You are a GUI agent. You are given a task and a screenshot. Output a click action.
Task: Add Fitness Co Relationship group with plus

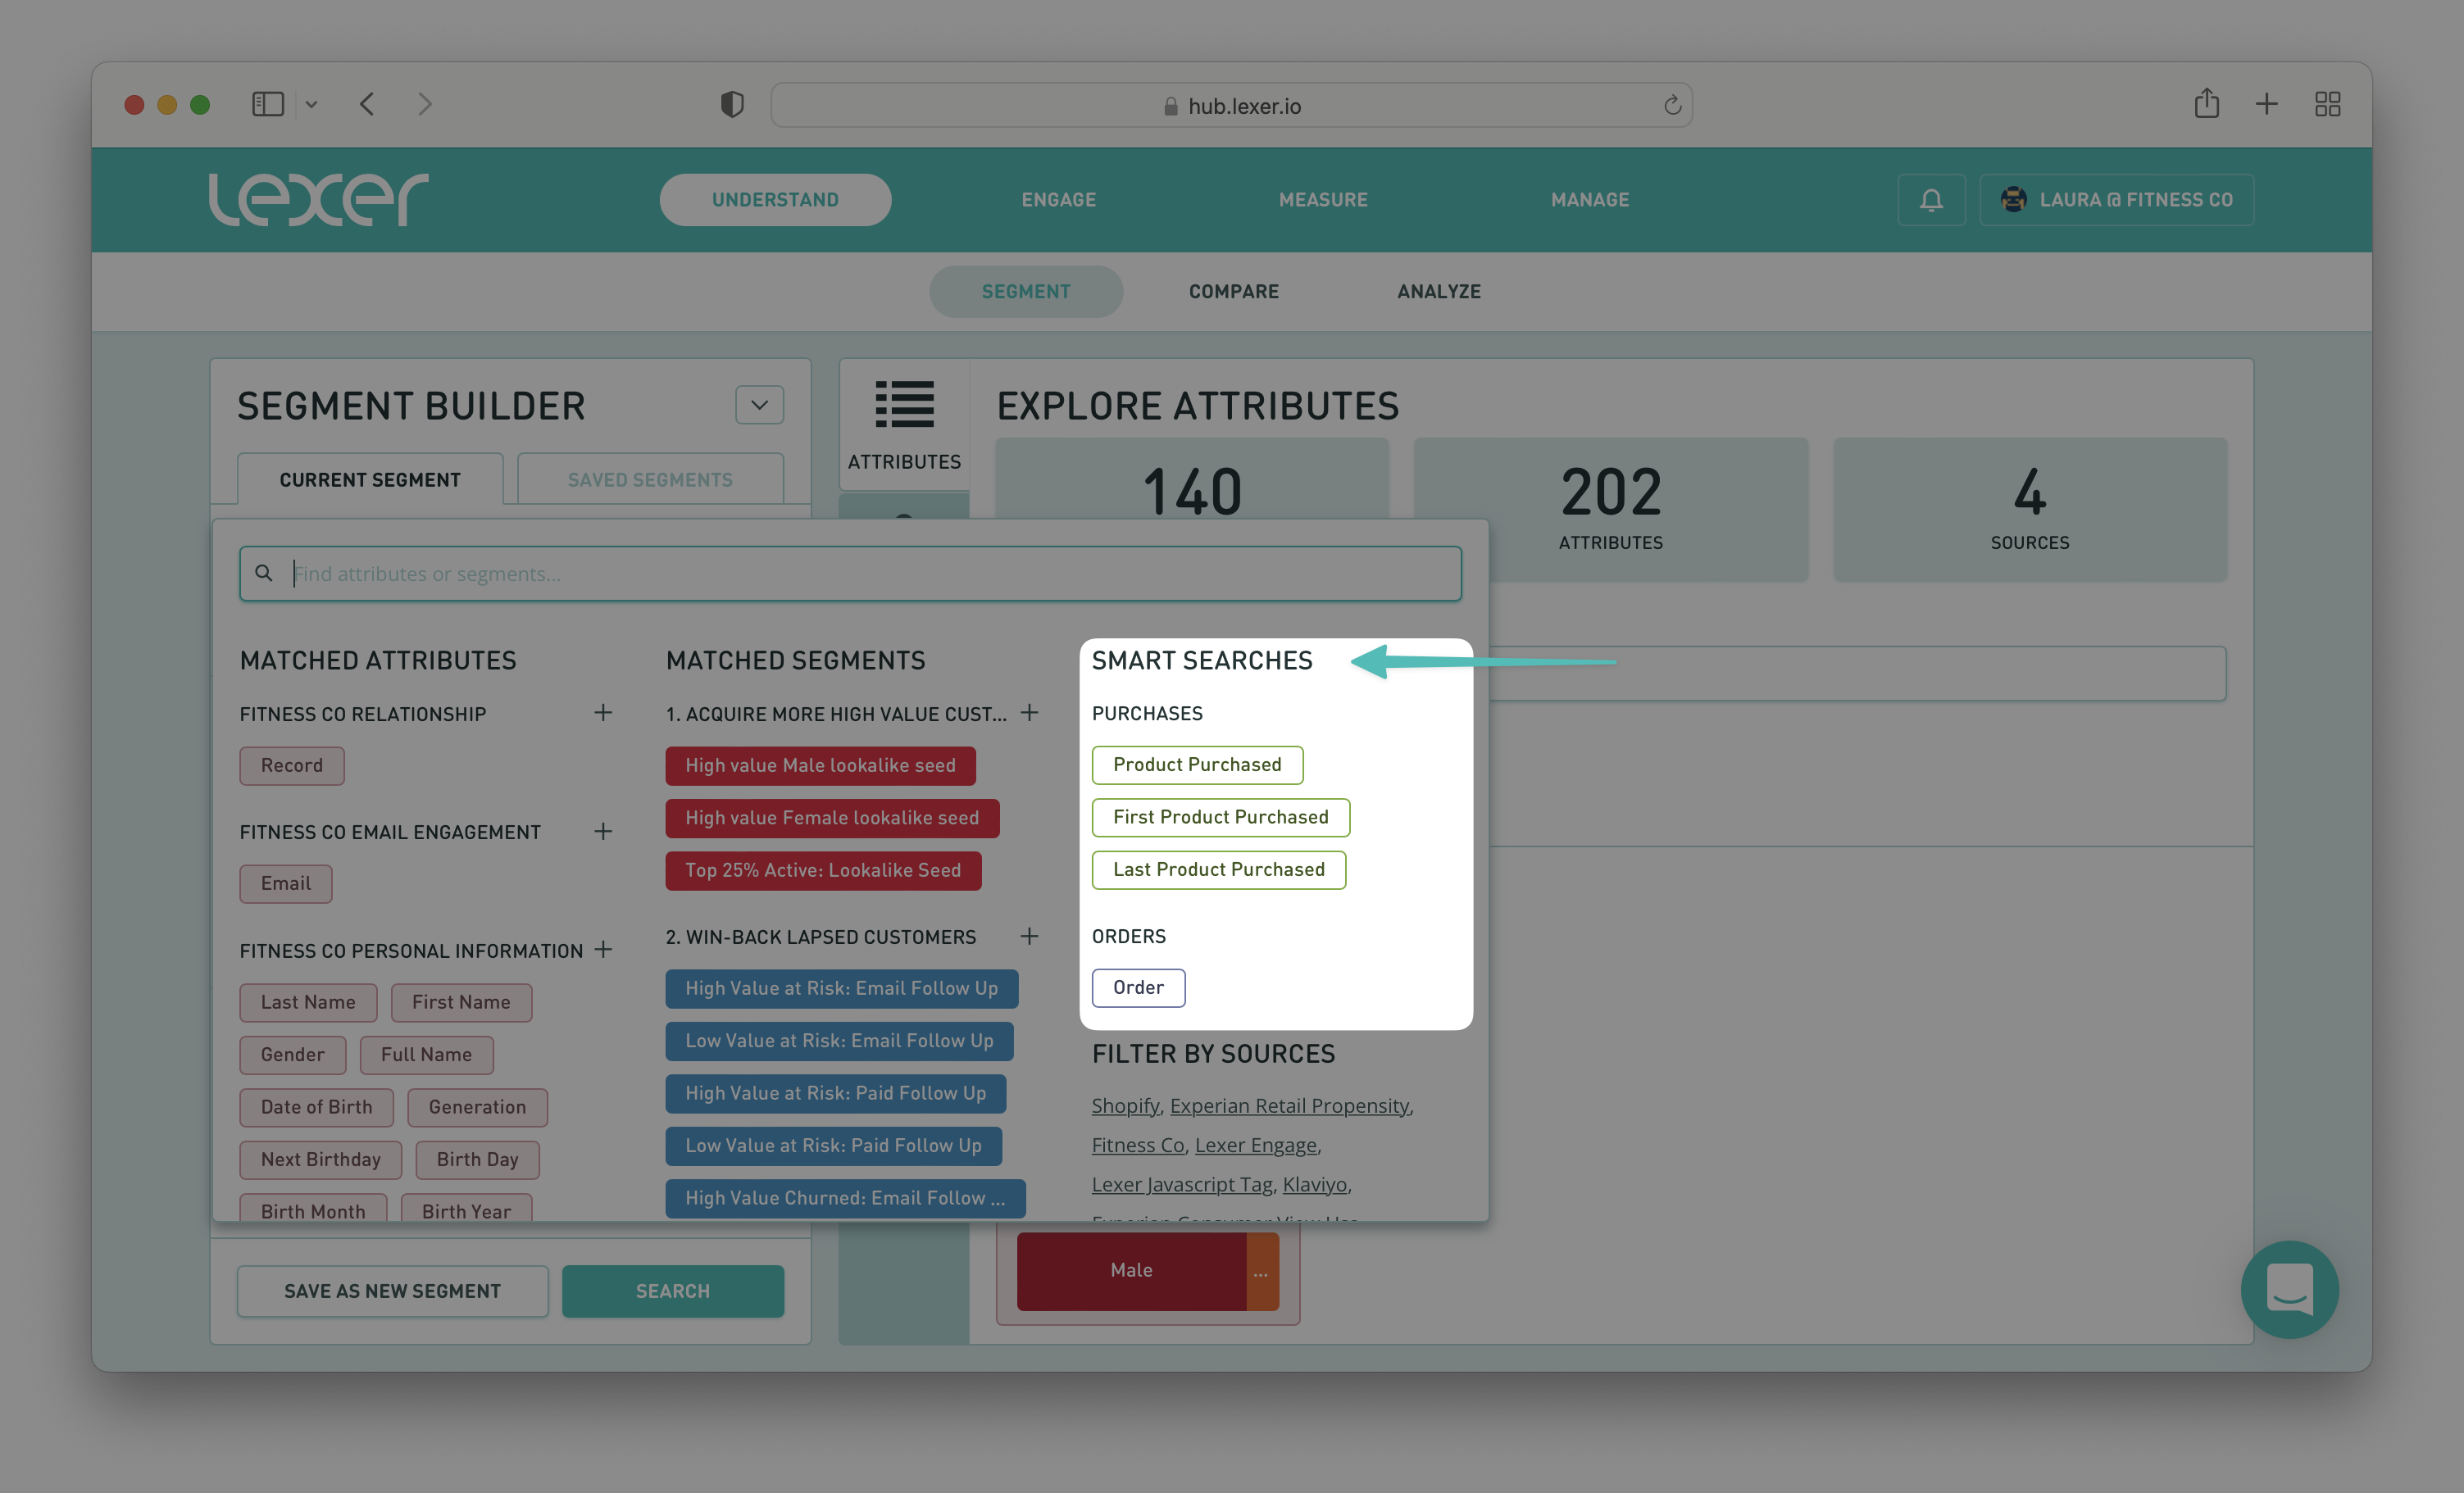[602, 713]
